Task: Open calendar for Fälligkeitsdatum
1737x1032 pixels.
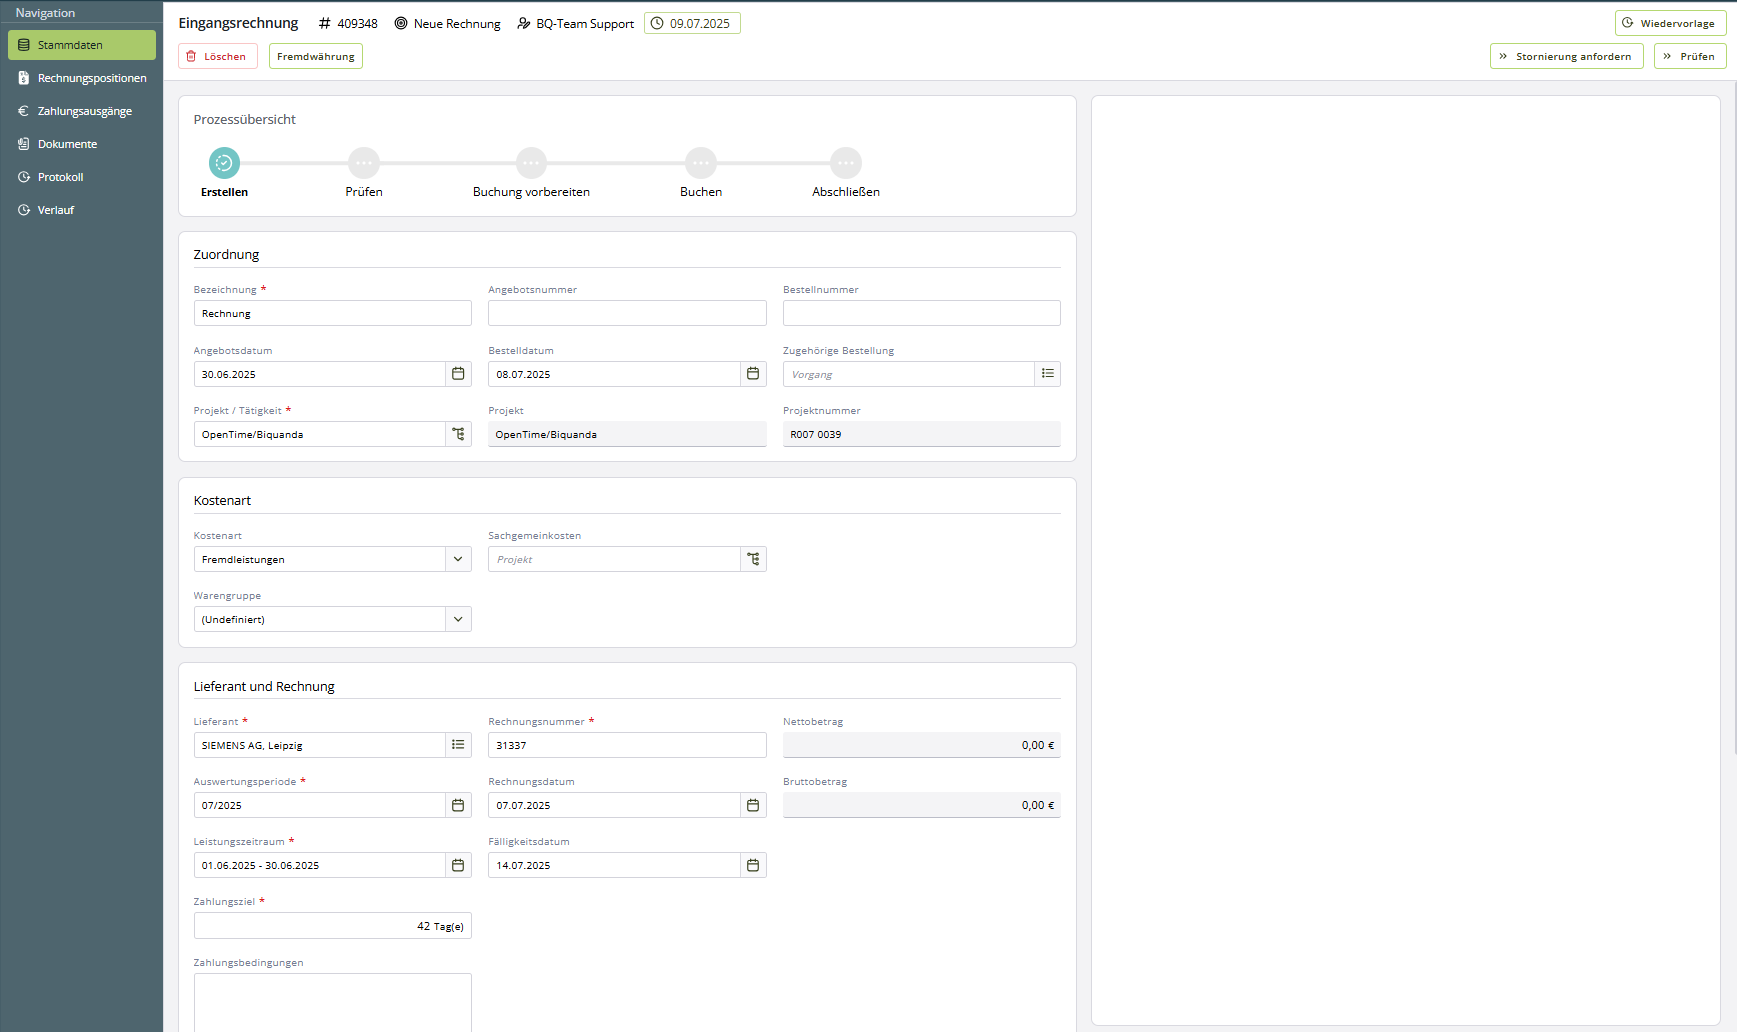Action: click(x=753, y=865)
